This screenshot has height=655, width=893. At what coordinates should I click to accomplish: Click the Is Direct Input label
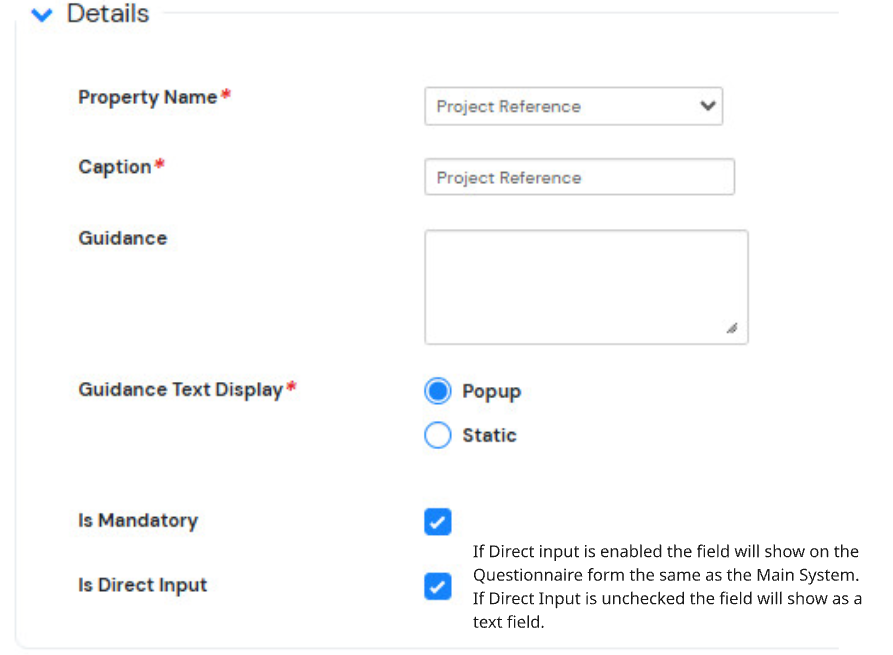pos(142,586)
